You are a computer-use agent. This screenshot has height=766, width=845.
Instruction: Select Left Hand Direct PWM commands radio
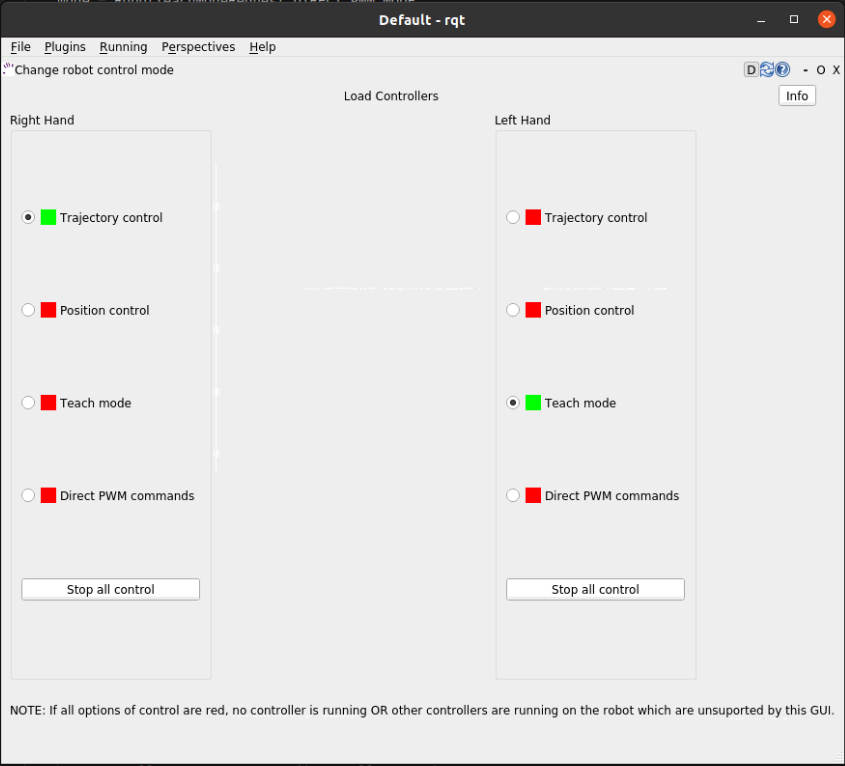(513, 495)
